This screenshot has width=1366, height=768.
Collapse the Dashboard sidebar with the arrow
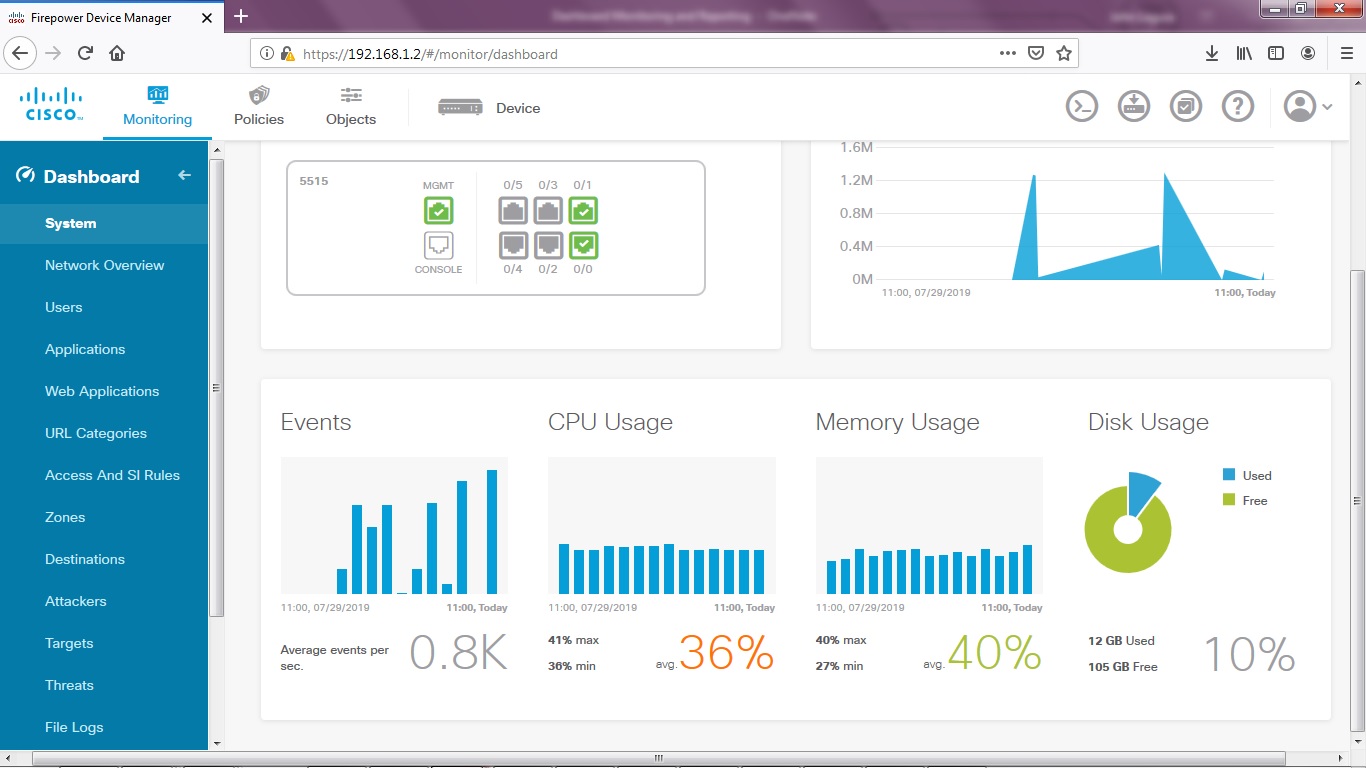pyautogui.click(x=184, y=175)
